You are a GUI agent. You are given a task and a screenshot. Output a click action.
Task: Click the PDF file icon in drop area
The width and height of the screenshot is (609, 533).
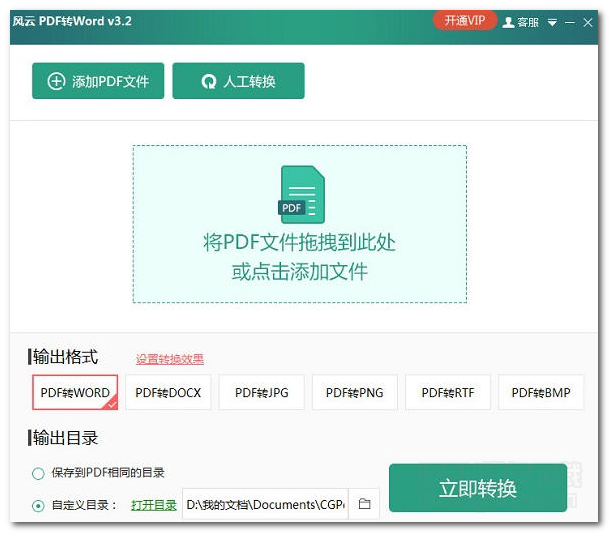(301, 194)
